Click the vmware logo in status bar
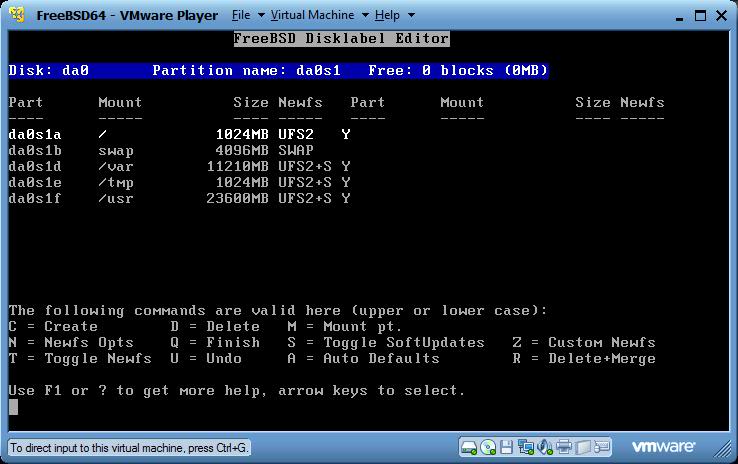 pos(663,447)
